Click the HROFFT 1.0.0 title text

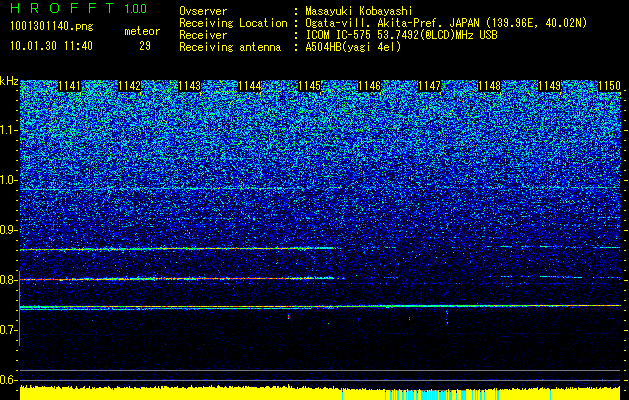click(x=79, y=8)
